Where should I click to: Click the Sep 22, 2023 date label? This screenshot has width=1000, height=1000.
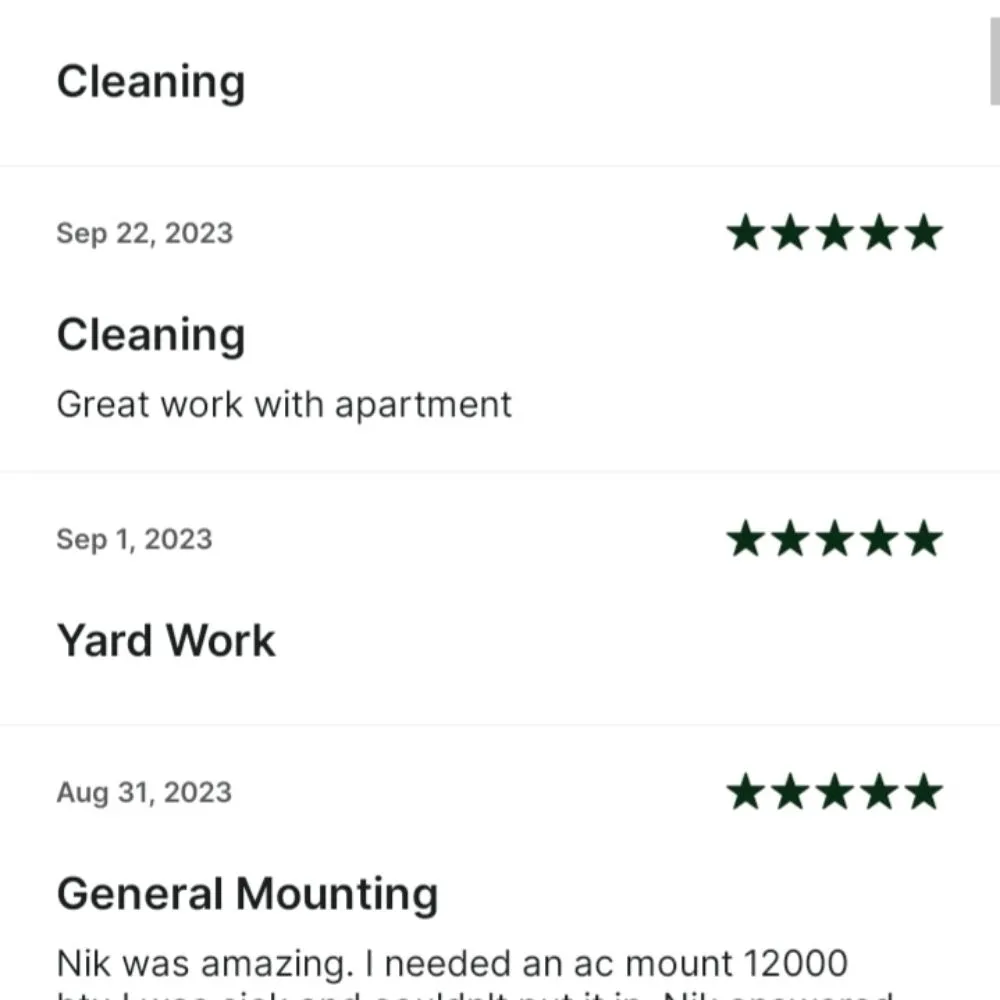click(144, 233)
